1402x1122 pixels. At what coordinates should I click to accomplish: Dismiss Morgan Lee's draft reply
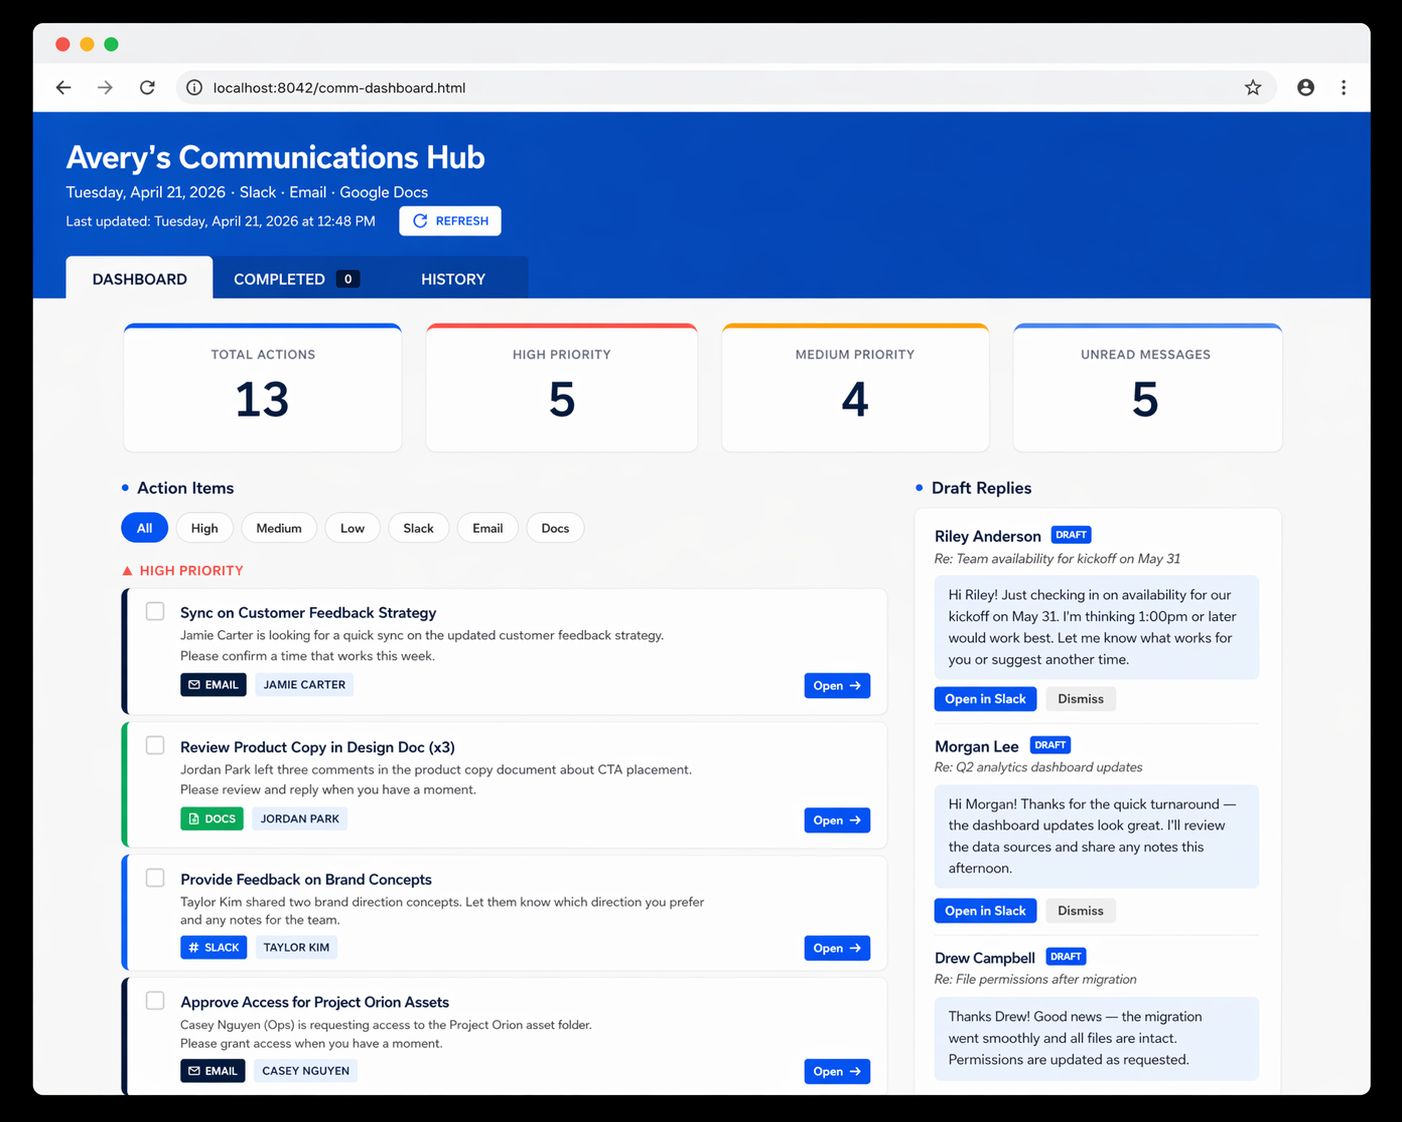point(1080,910)
